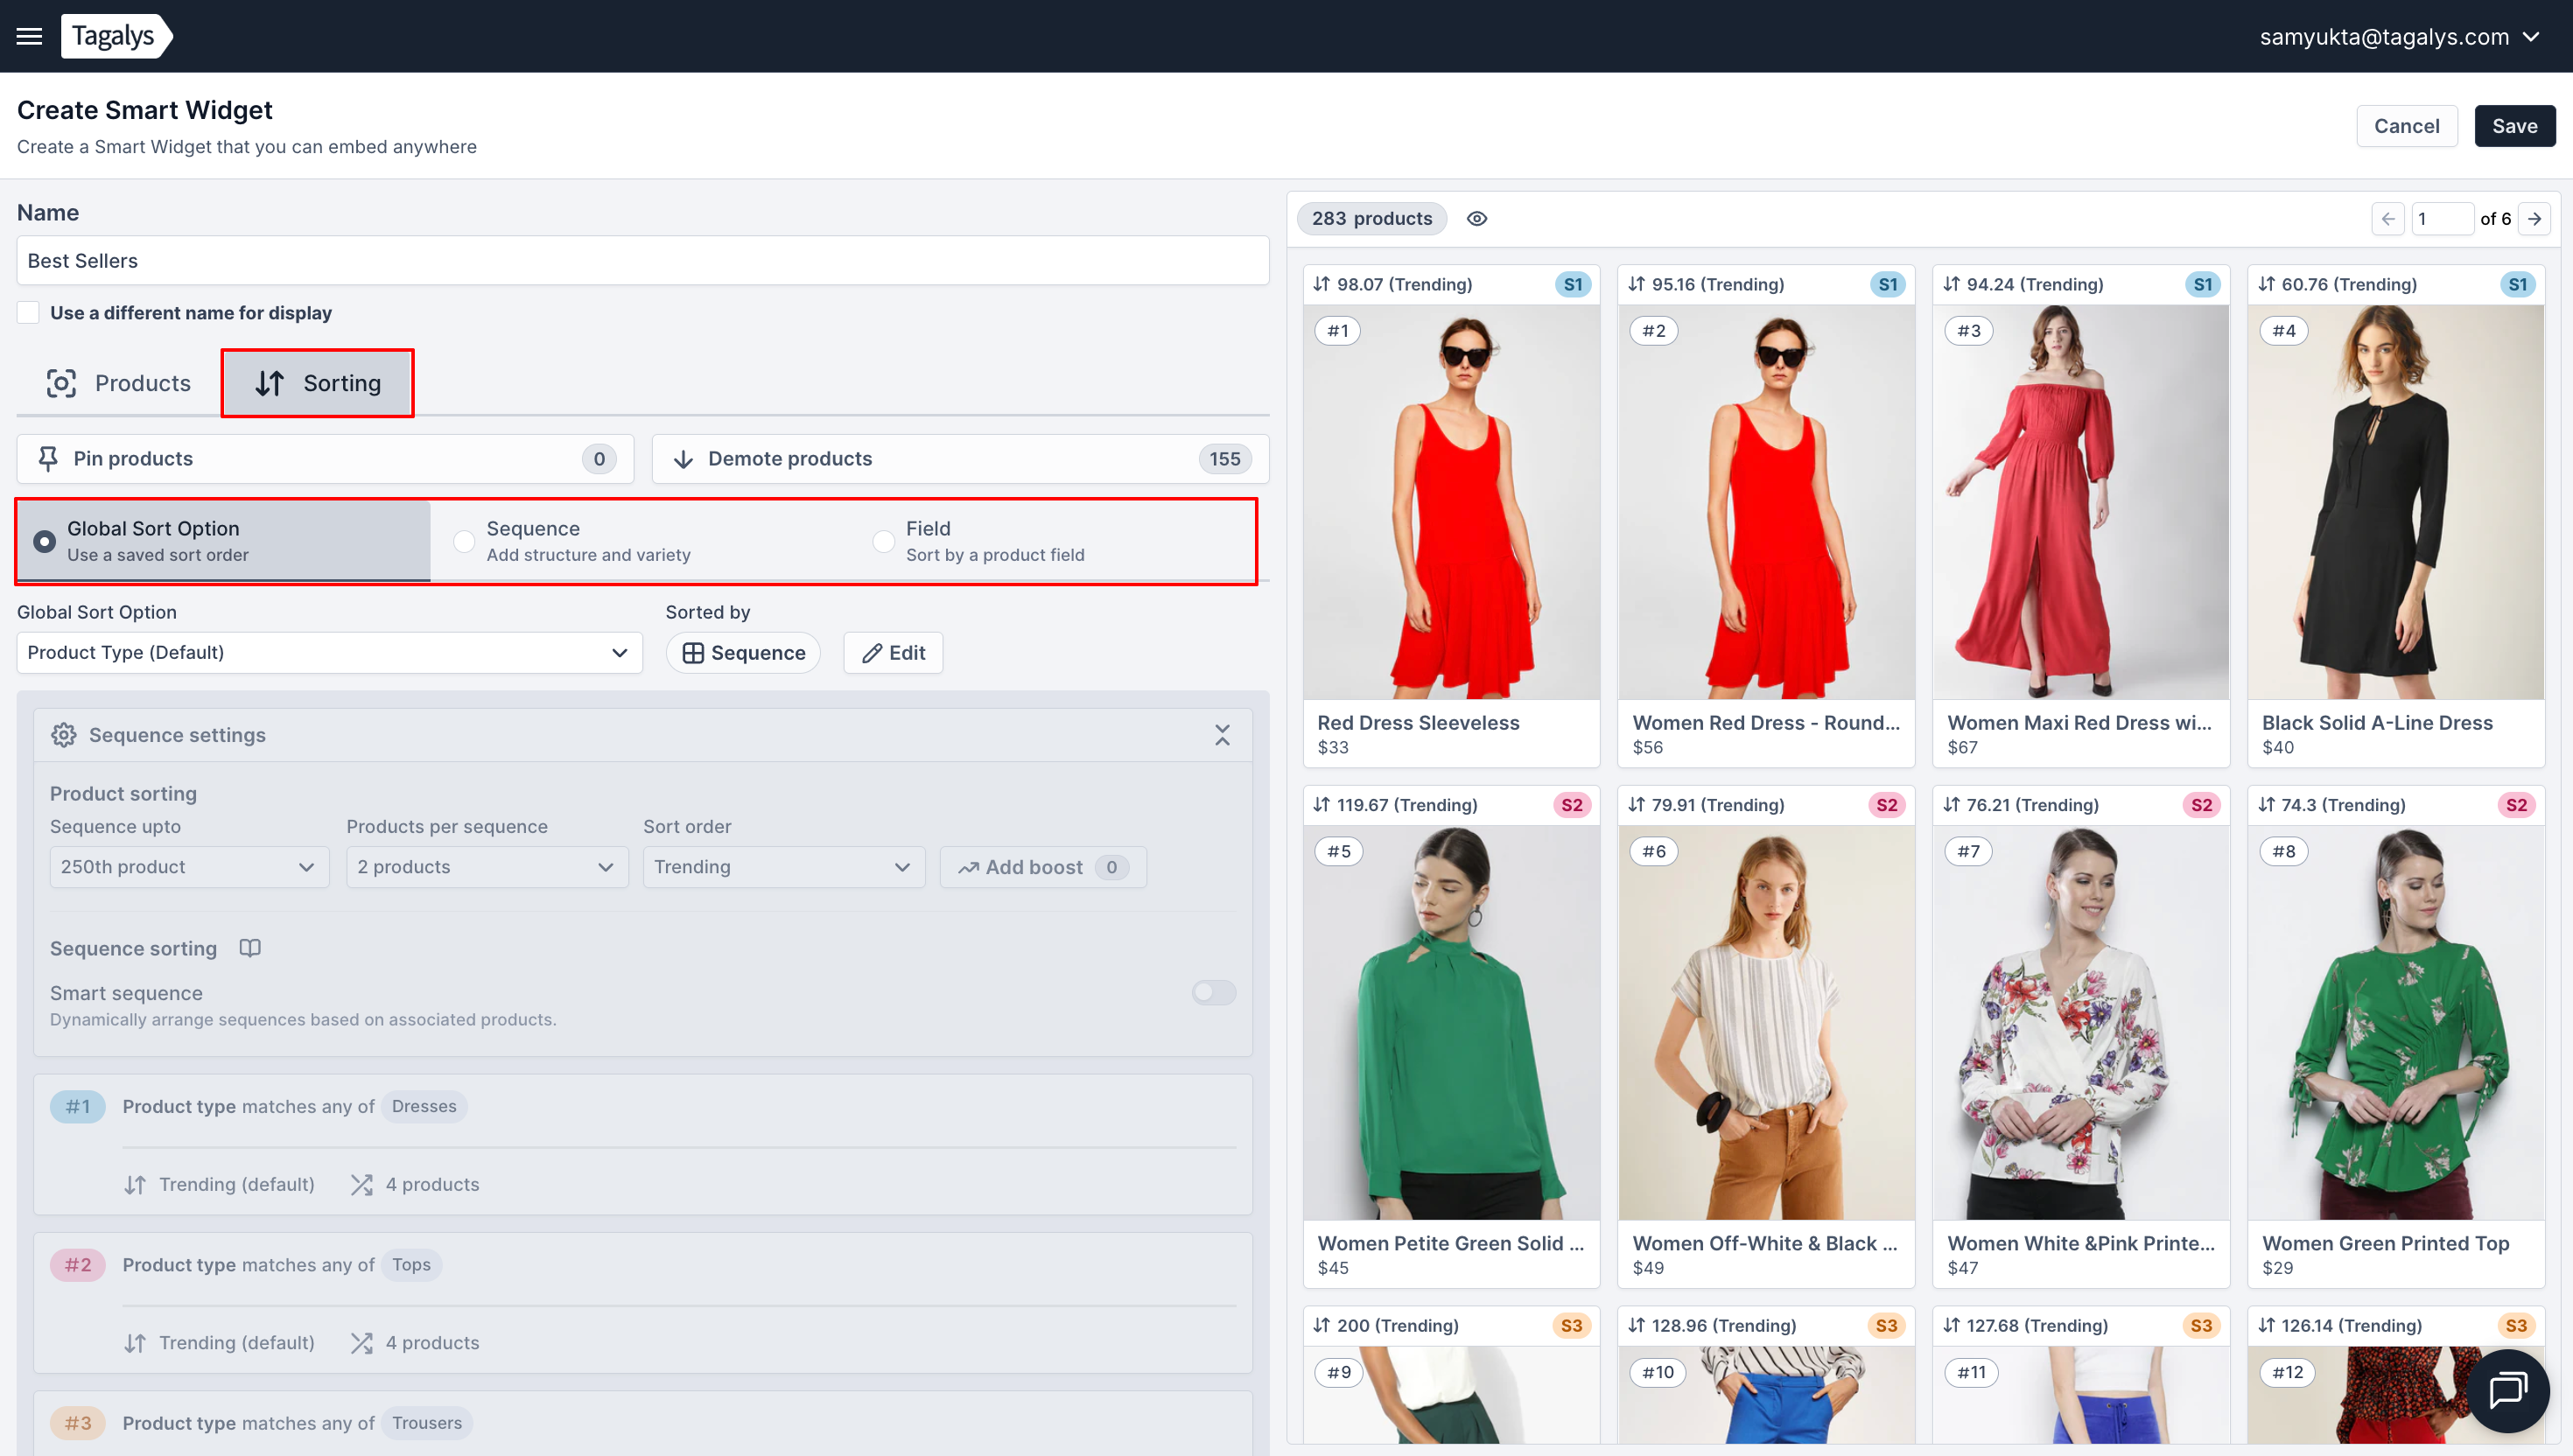Check 'Use a different name for display'
Screen dimensions: 2573x1456
(x=29, y=312)
